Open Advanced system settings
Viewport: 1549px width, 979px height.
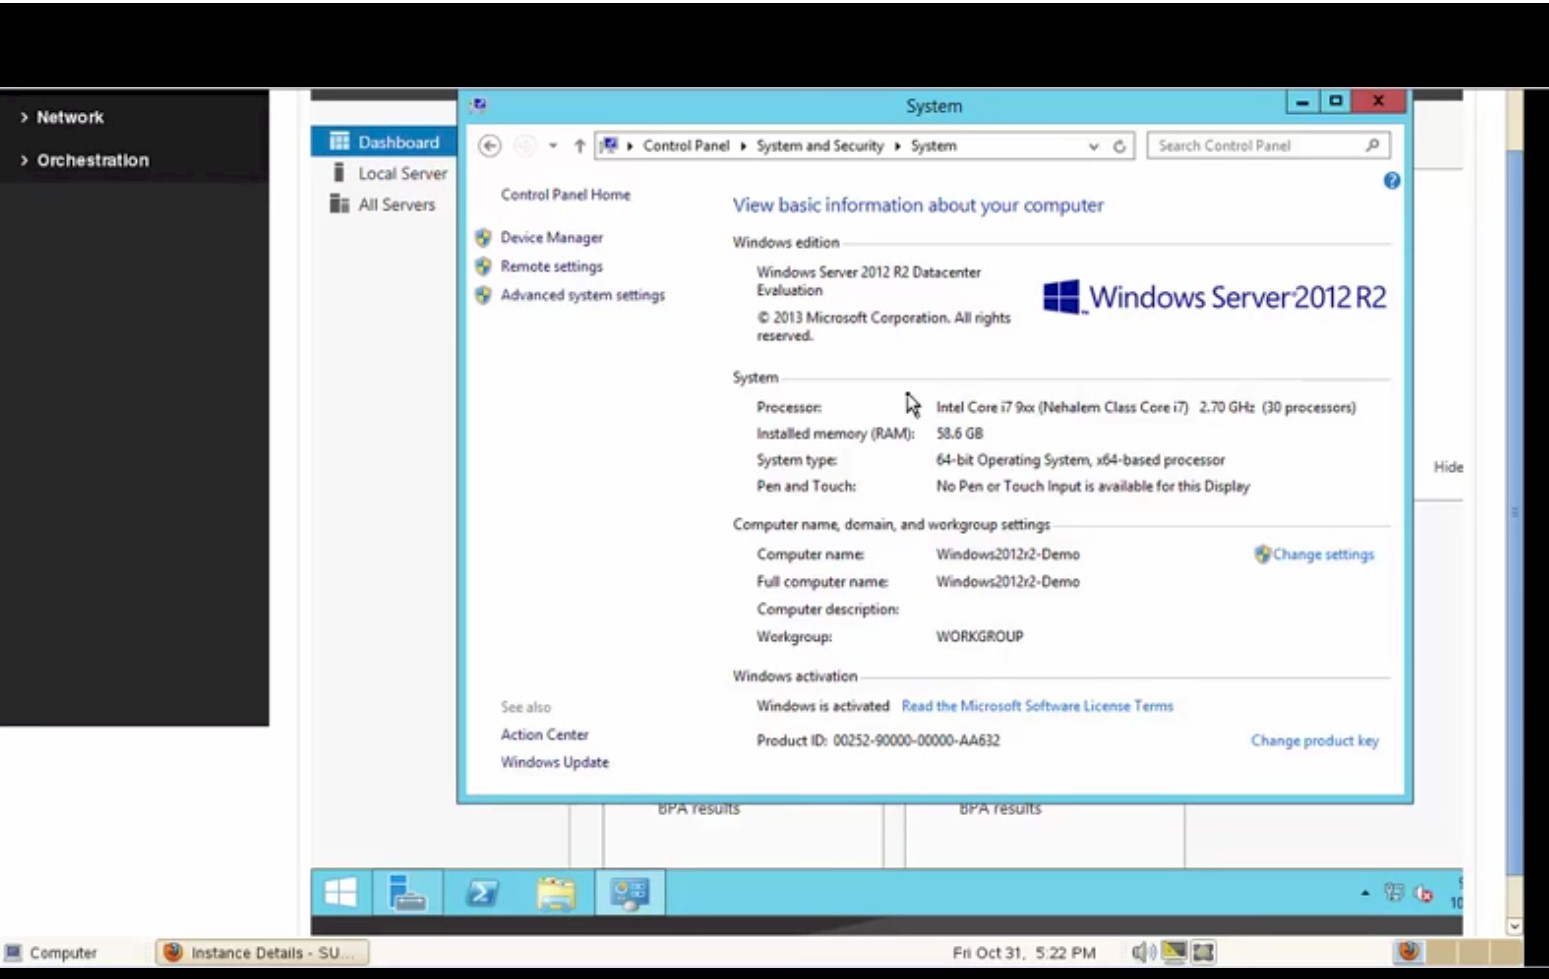click(582, 295)
